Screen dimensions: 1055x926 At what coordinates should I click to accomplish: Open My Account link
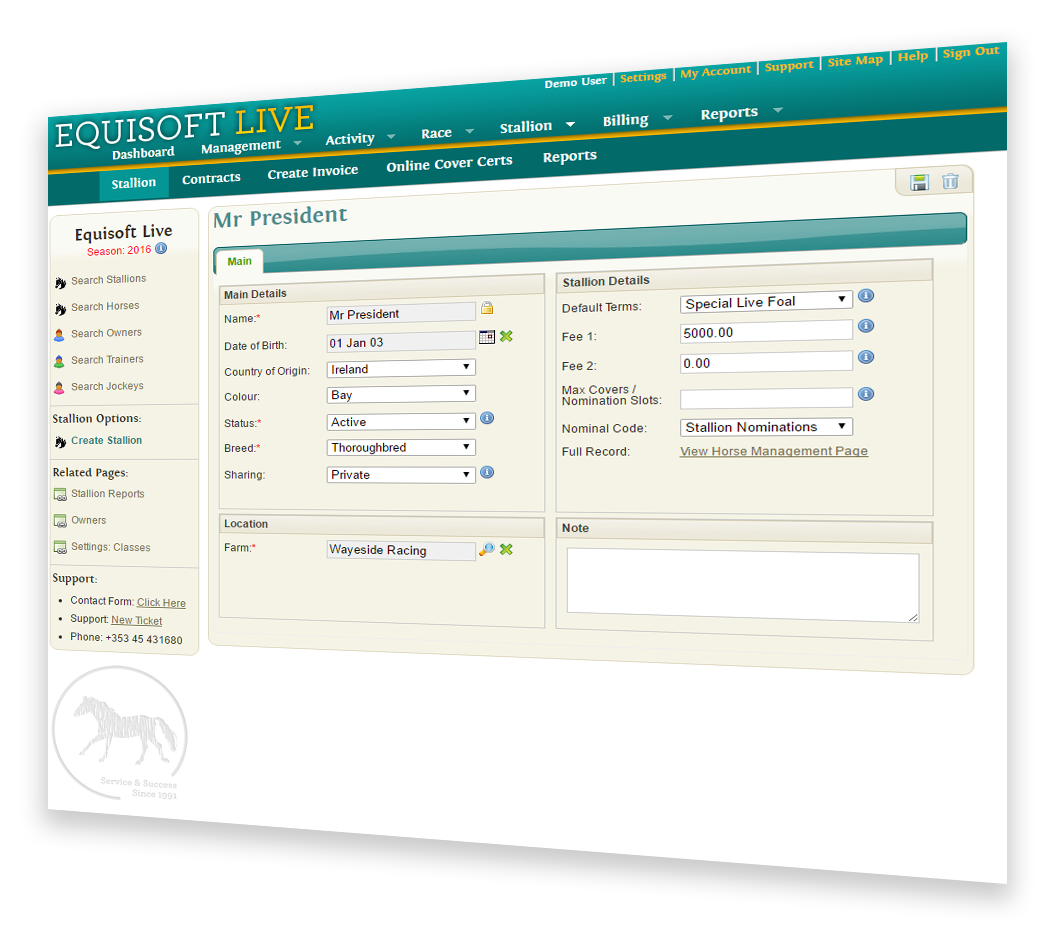[715, 71]
